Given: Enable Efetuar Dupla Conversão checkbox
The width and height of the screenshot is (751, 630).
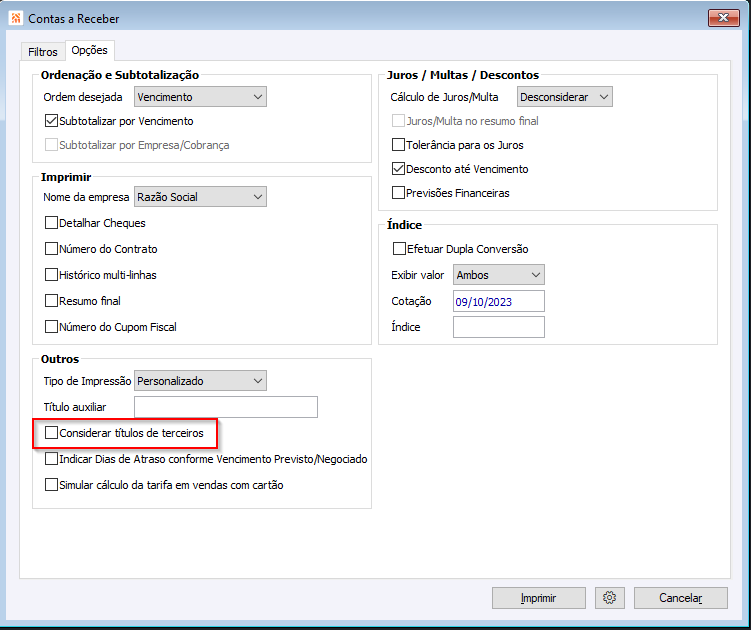Looking at the screenshot, I should pos(399,249).
